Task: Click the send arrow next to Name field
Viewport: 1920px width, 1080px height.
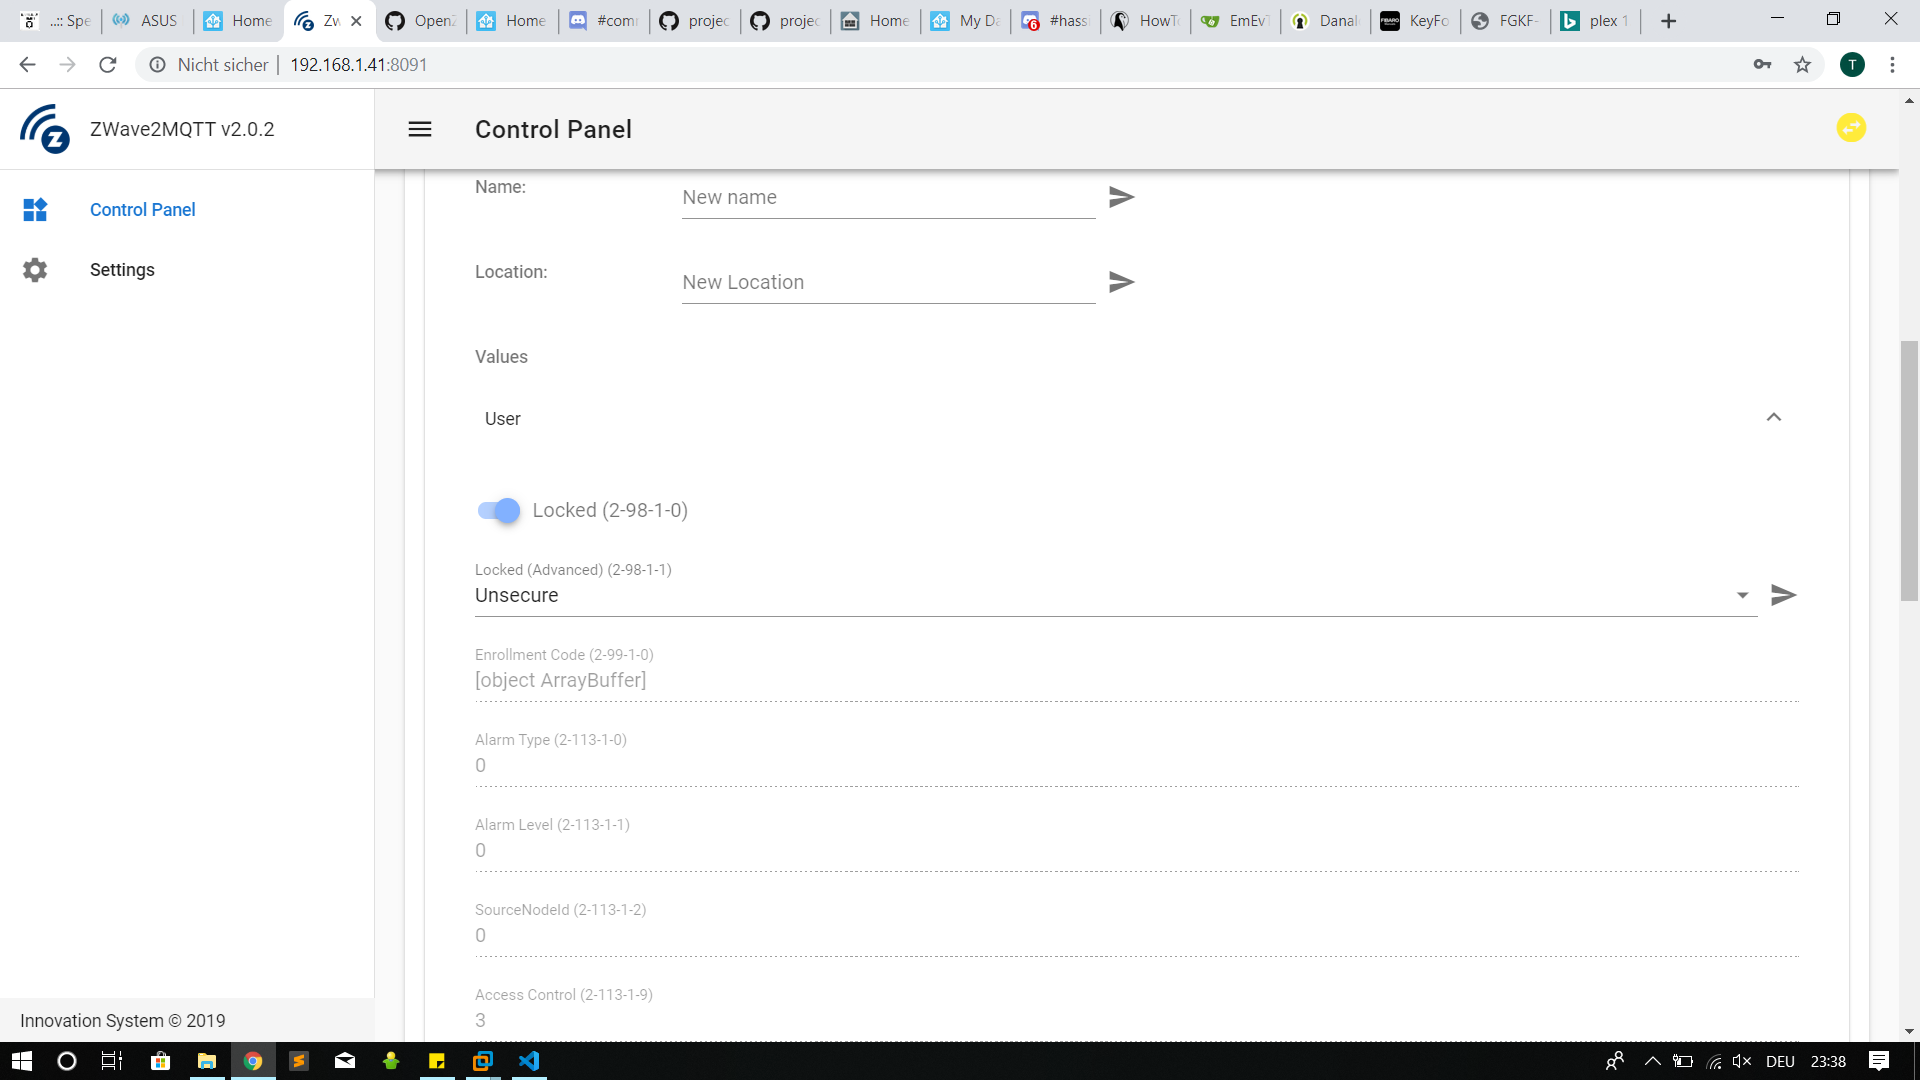Action: click(1121, 197)
